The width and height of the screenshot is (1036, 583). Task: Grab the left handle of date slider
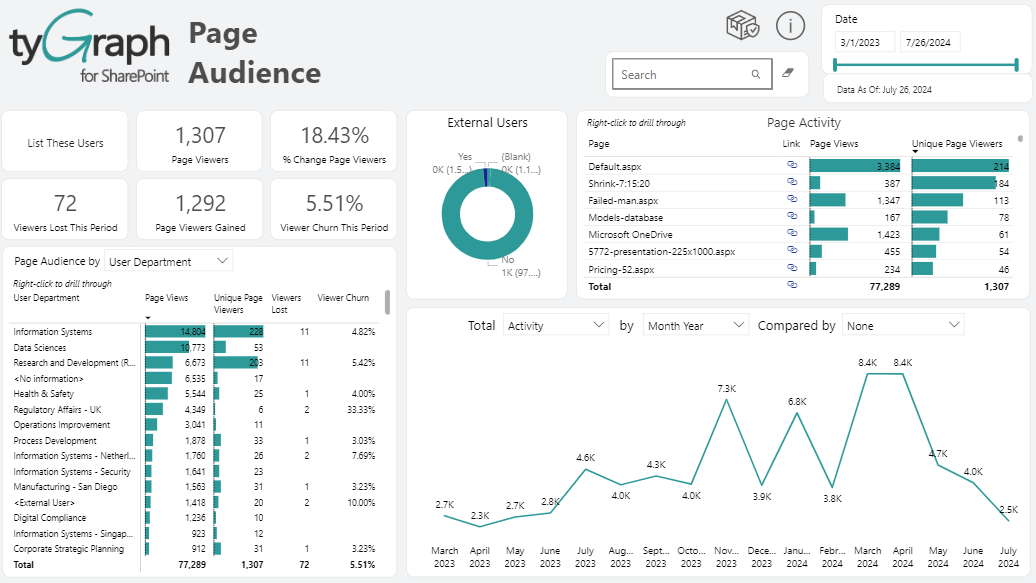pos(835,65)
